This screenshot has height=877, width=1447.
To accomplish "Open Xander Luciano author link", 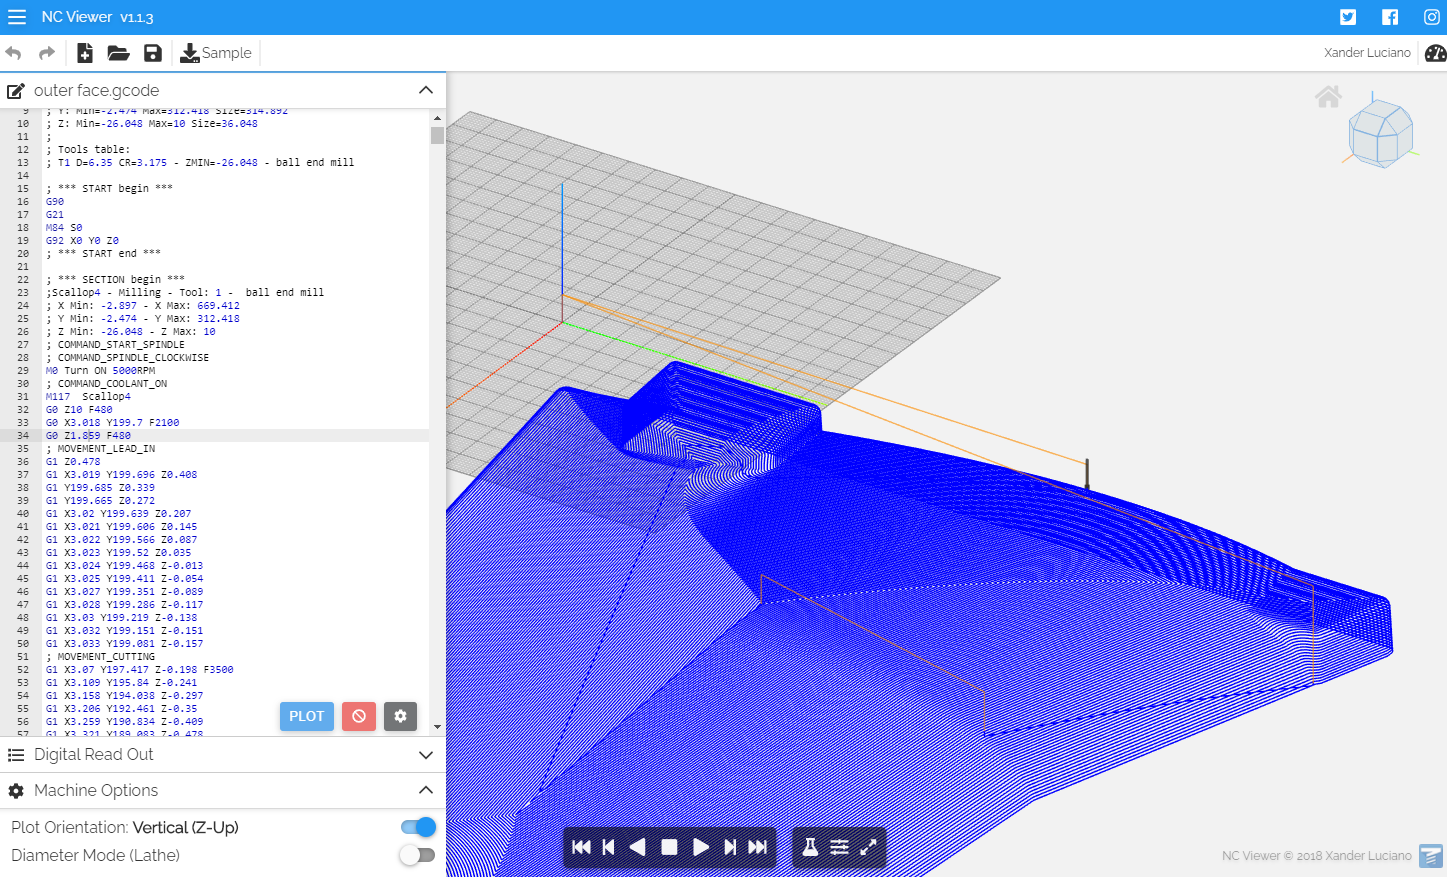I will click(1367, 53).
